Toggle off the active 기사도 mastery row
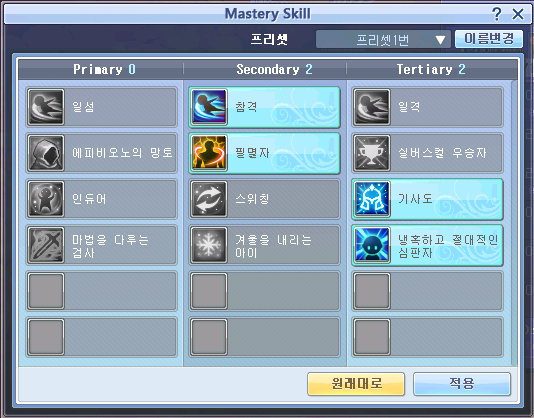The height and width of the screenshot is (418, 534). [x=427, y=199]
